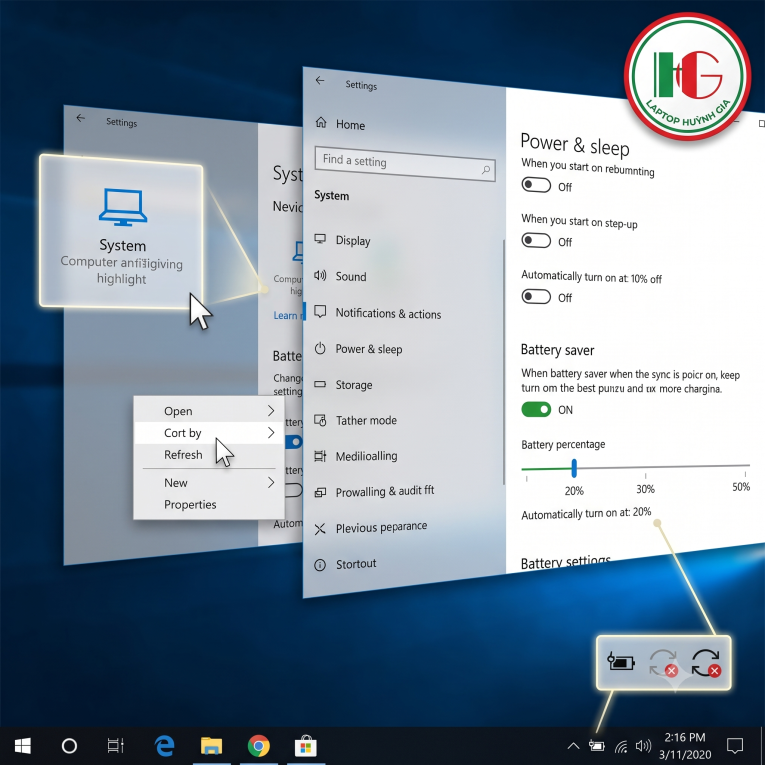The width and height of the screenshot is (765, 765).
Task: Click the Medilioalling icon
Action: tap(320, 456)
